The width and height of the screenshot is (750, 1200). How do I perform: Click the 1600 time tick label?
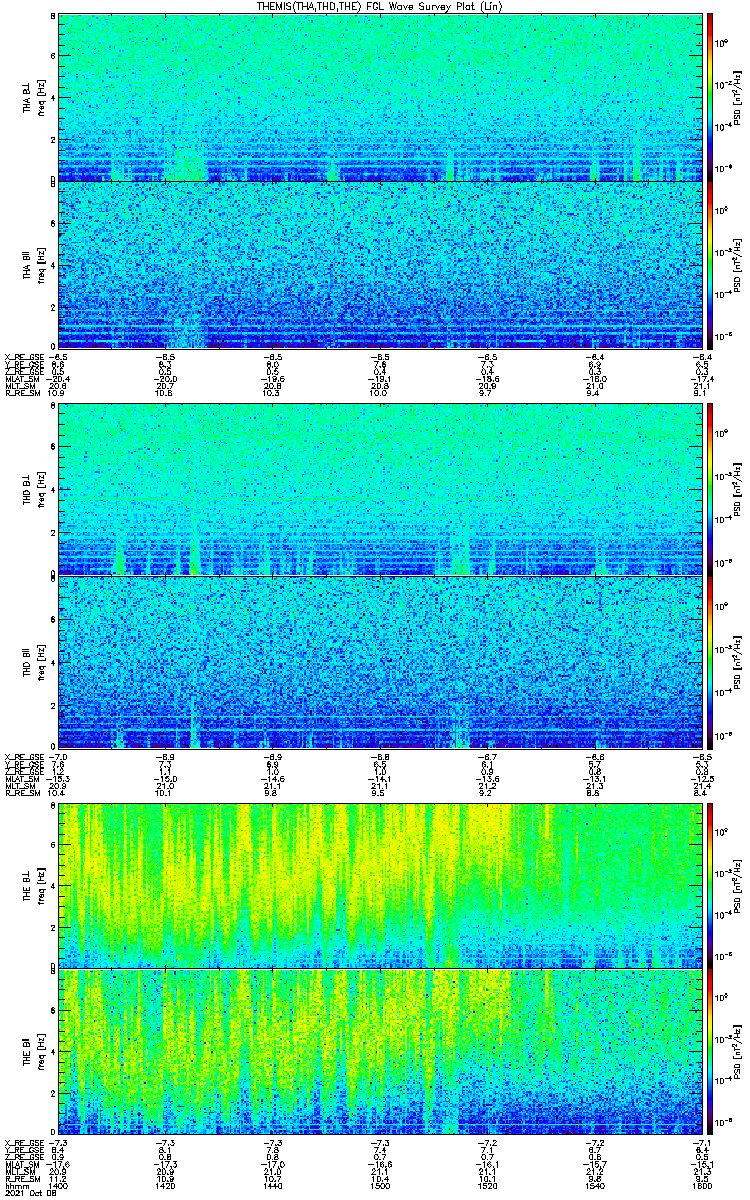coord(701,1184)
